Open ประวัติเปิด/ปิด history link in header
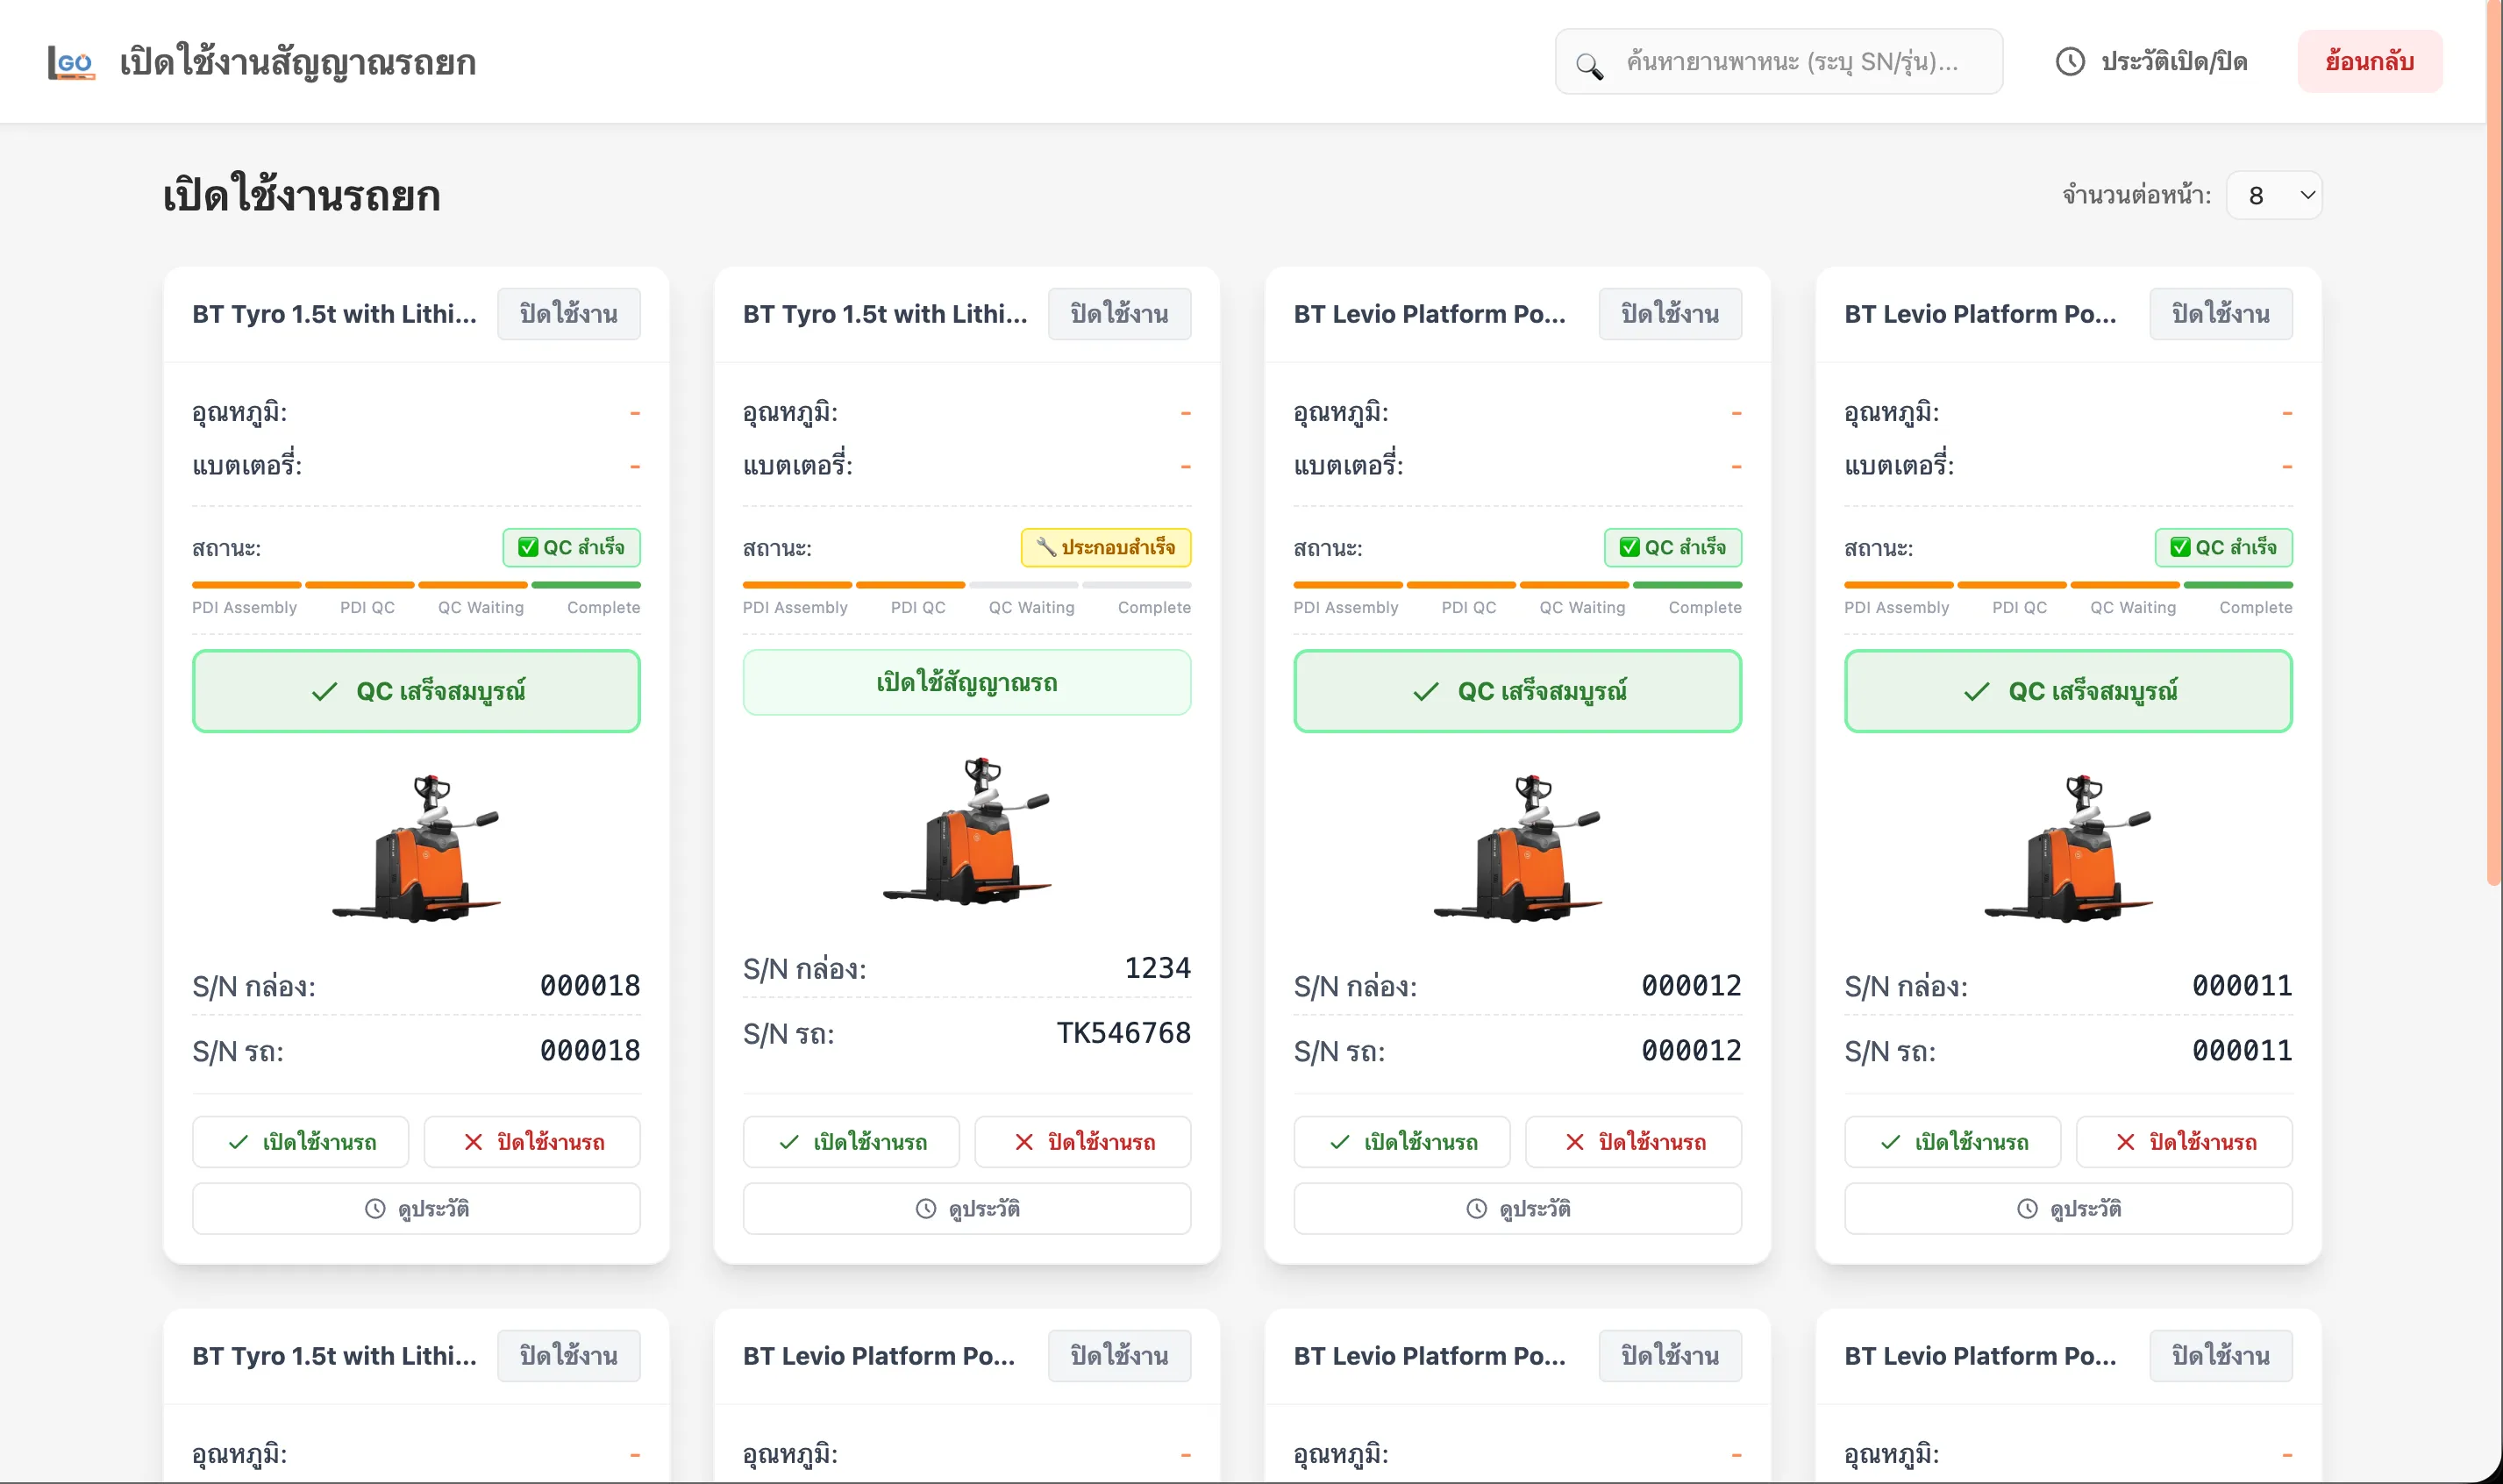2503x1484 pixels. tap(2173, 62)
